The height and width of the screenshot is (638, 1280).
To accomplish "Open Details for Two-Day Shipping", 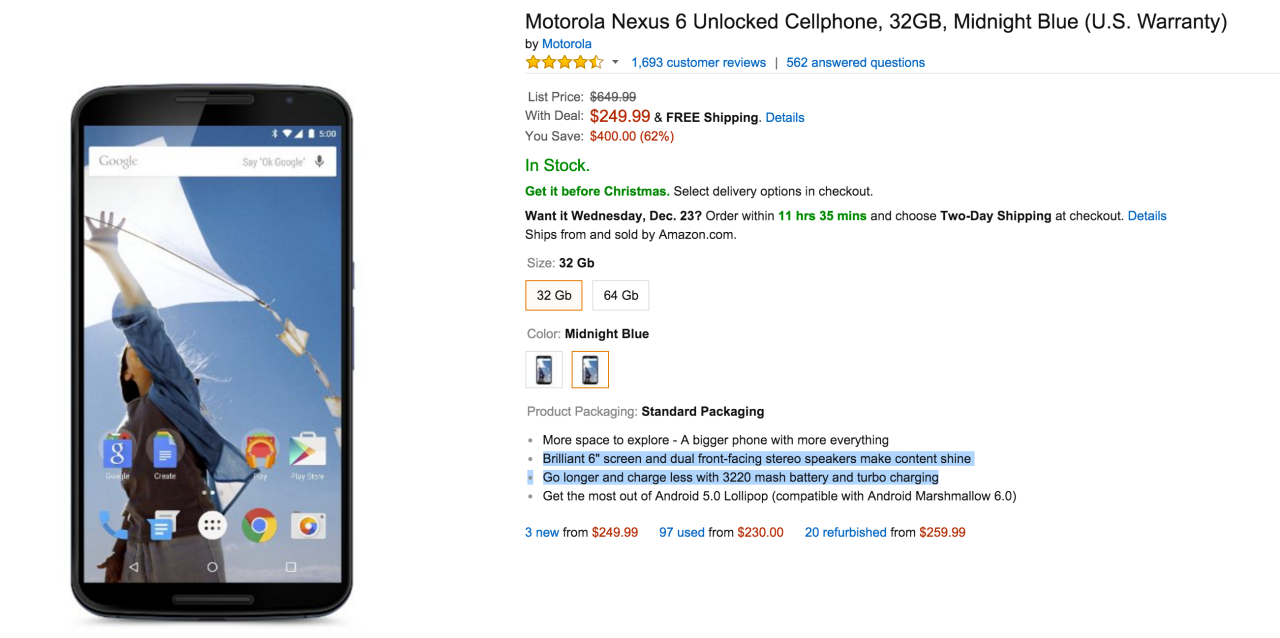I will (x=1147, y=215).
